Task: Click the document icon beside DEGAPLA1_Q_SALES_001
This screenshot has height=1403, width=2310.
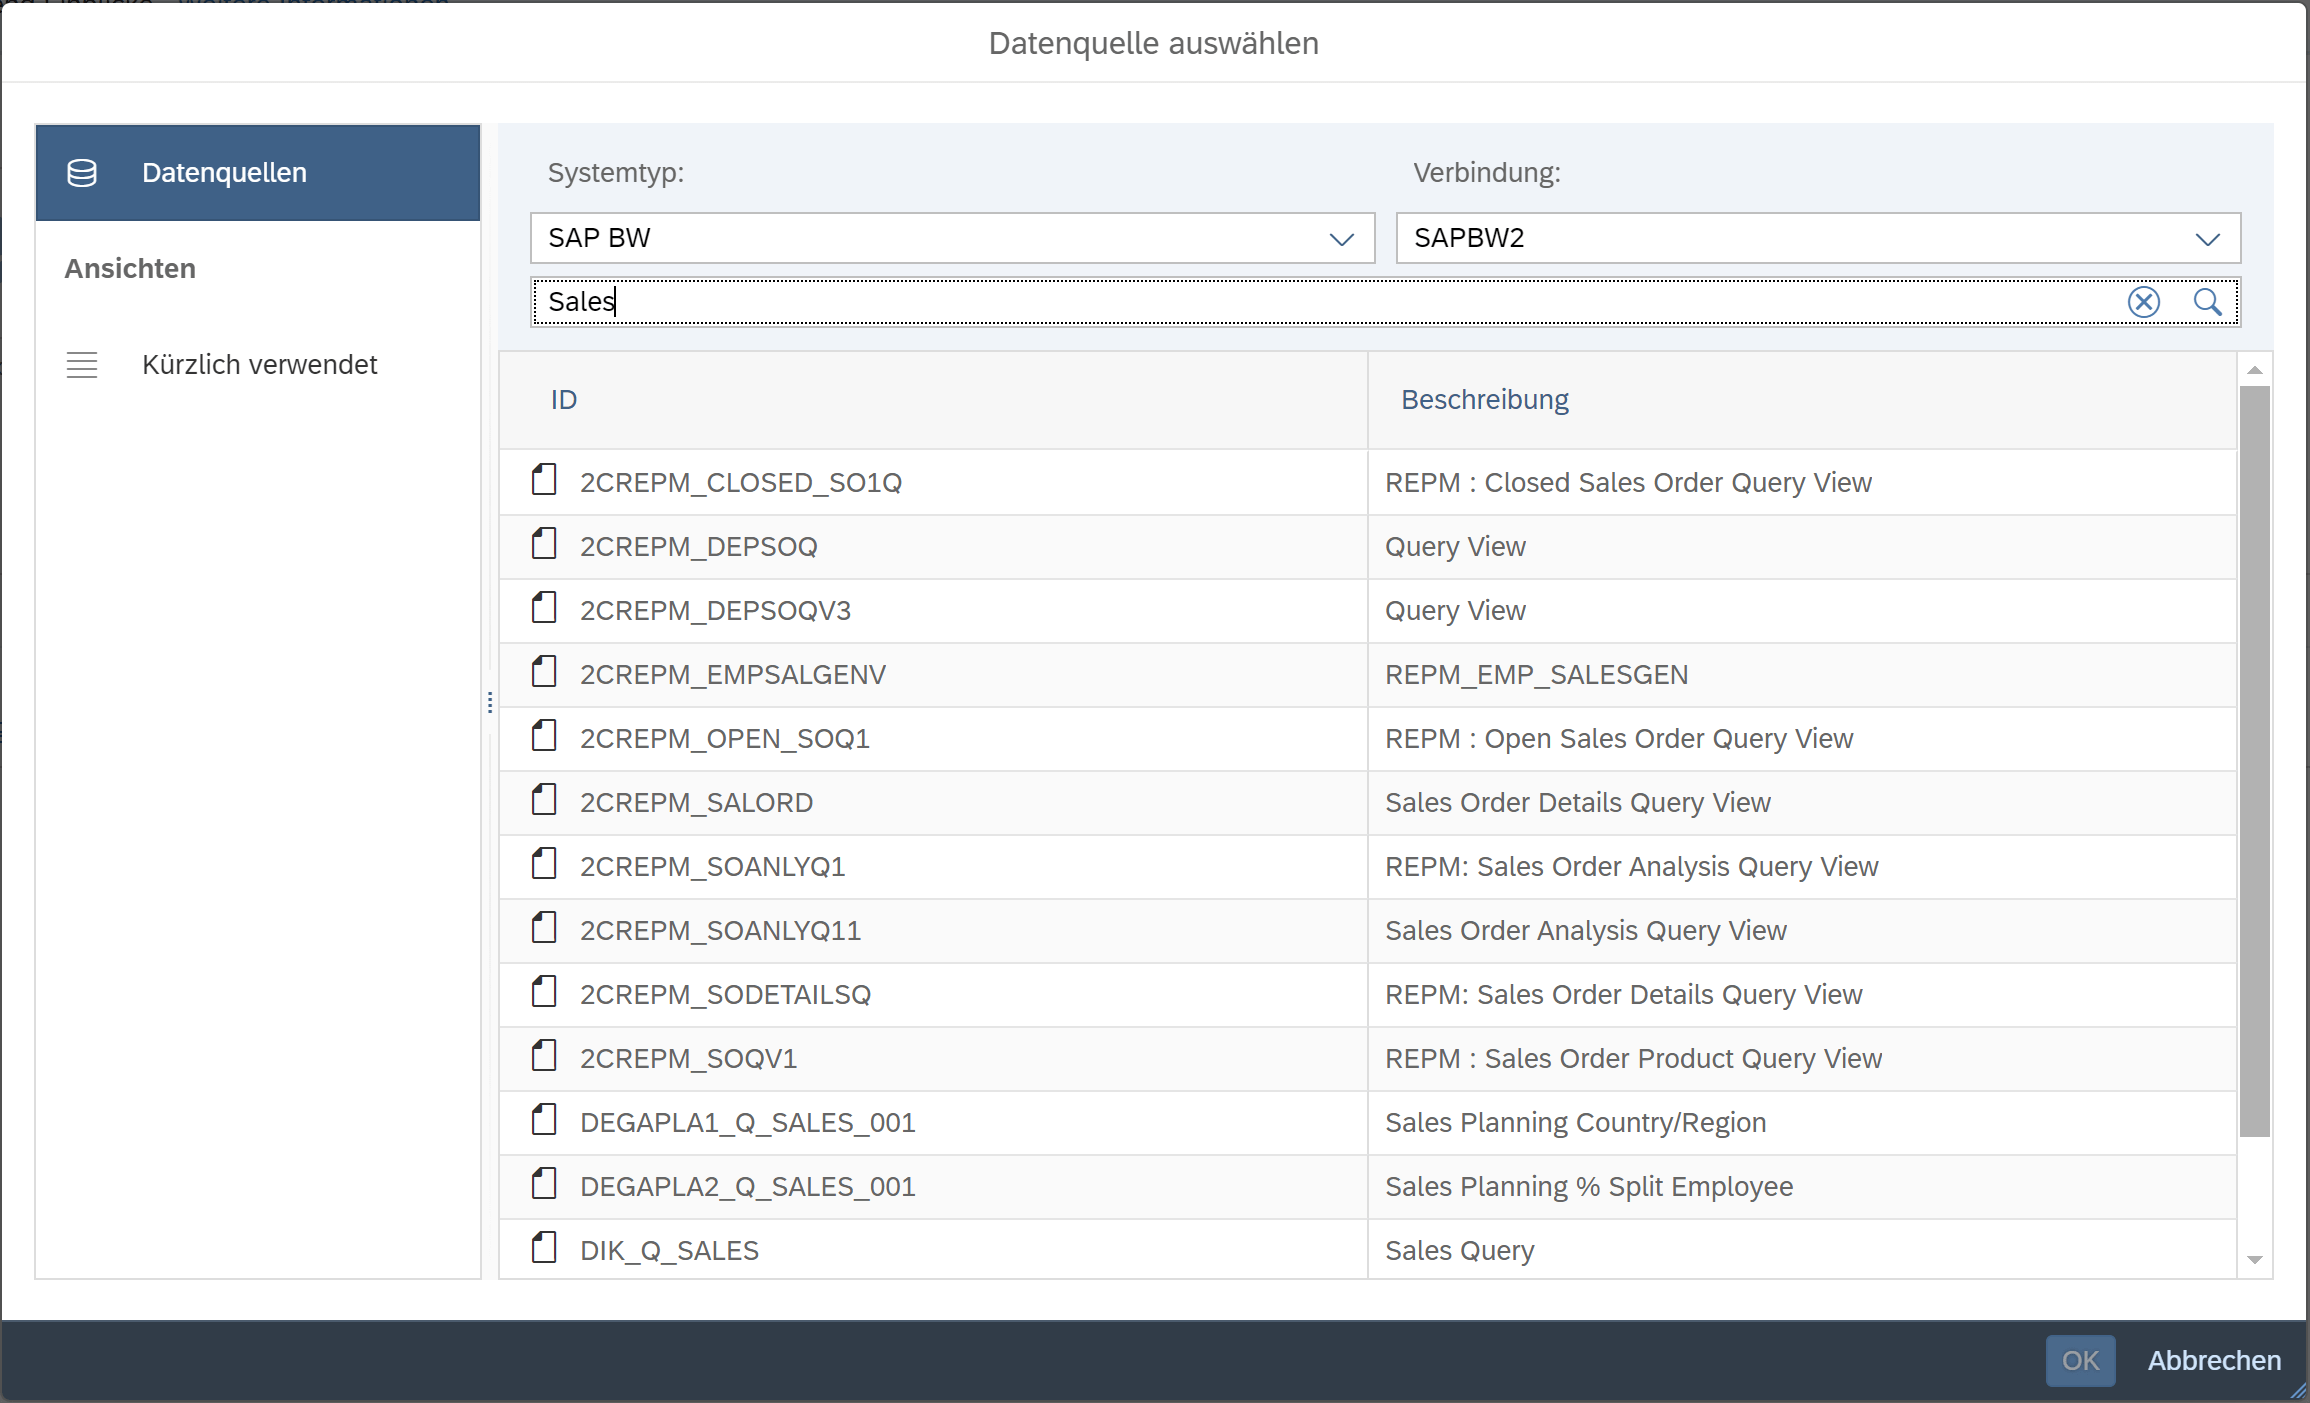Action: [544, 1120]
